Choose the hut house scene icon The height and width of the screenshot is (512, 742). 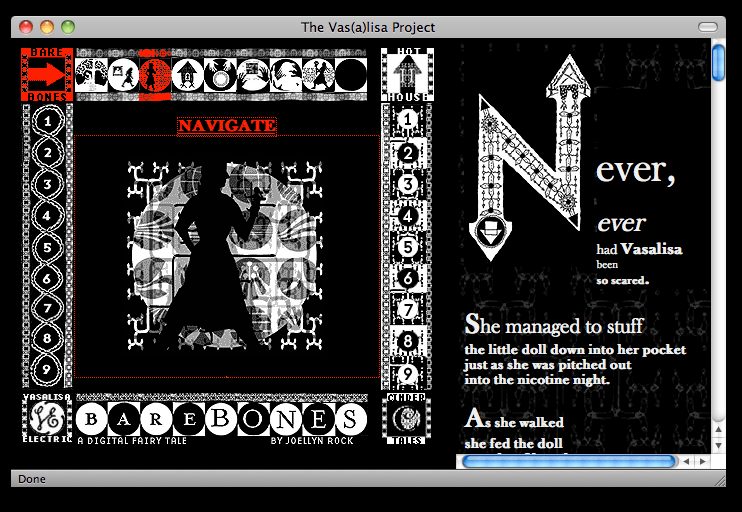pos(187,74)
